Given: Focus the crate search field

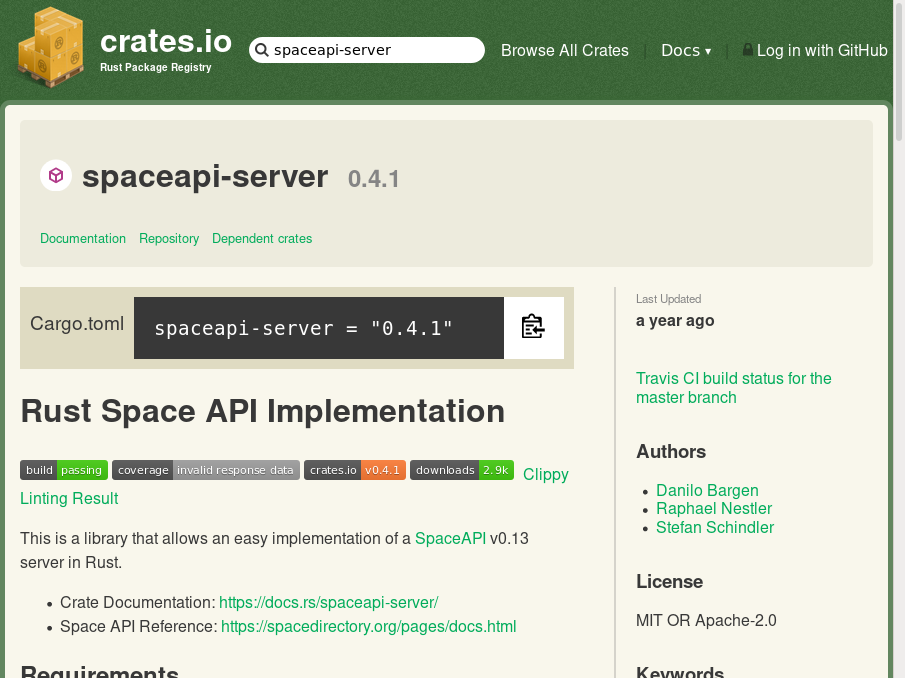Looking at the screenshot, I should pos(375,50).
